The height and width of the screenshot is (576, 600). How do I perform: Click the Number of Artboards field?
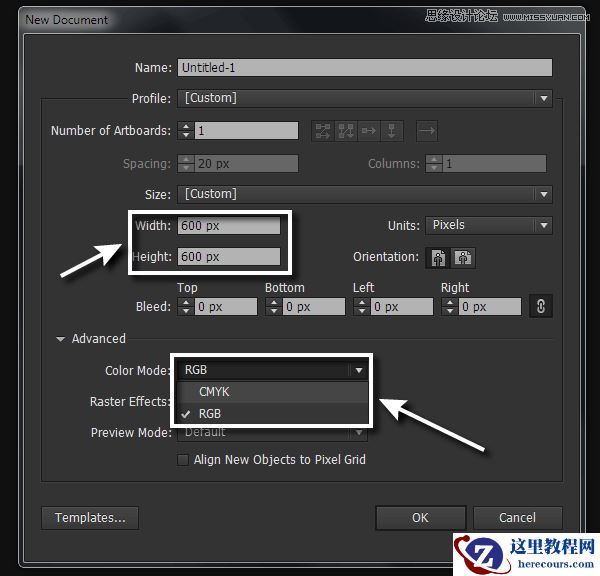click(246, 131)
